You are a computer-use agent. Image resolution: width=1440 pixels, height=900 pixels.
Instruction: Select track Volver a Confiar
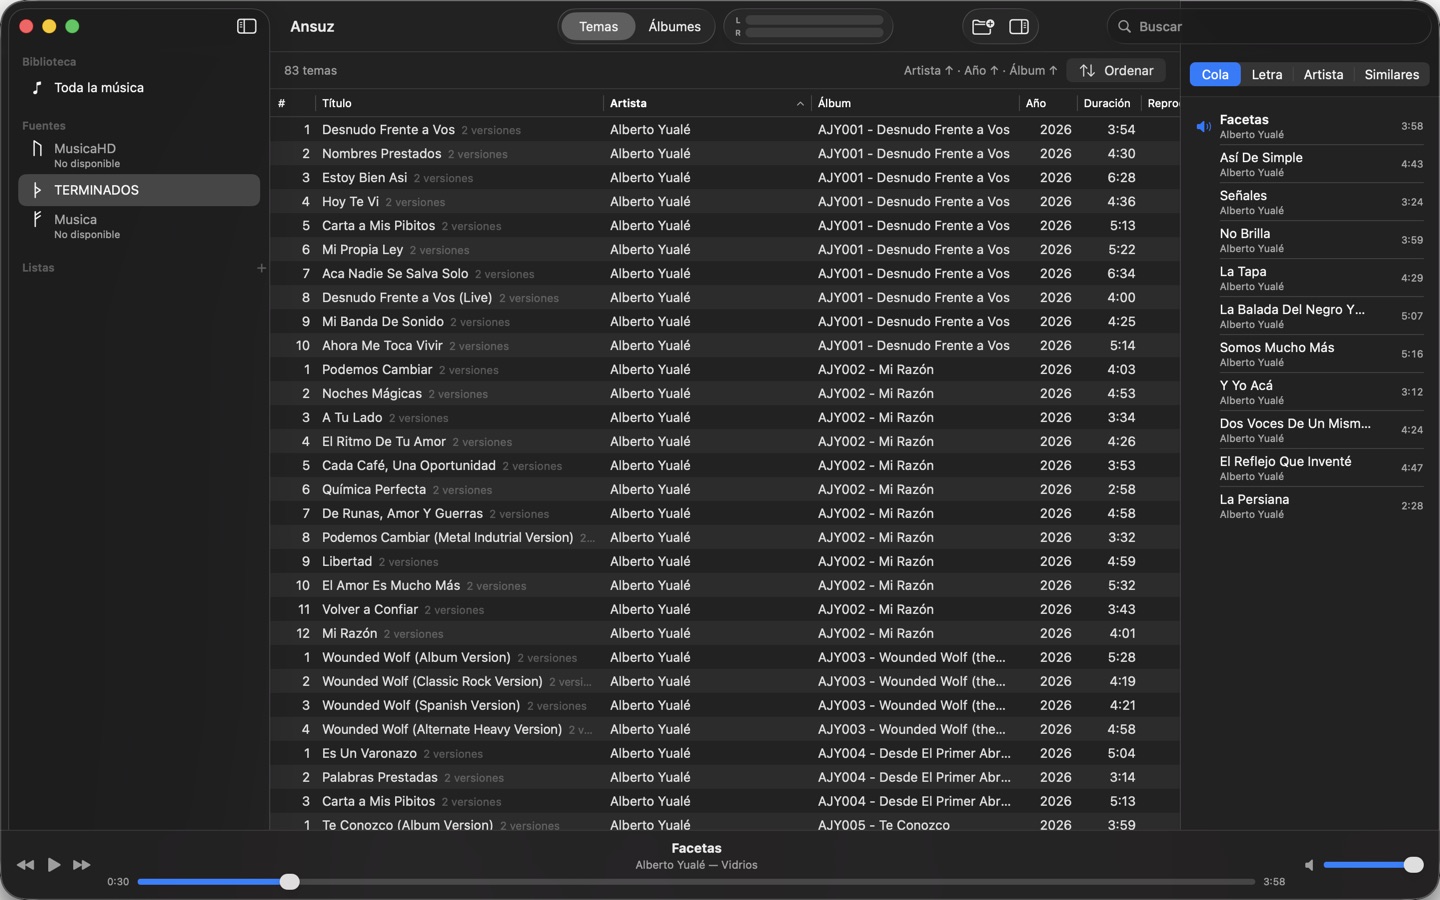pyautogui.click(x=725, y=610)
